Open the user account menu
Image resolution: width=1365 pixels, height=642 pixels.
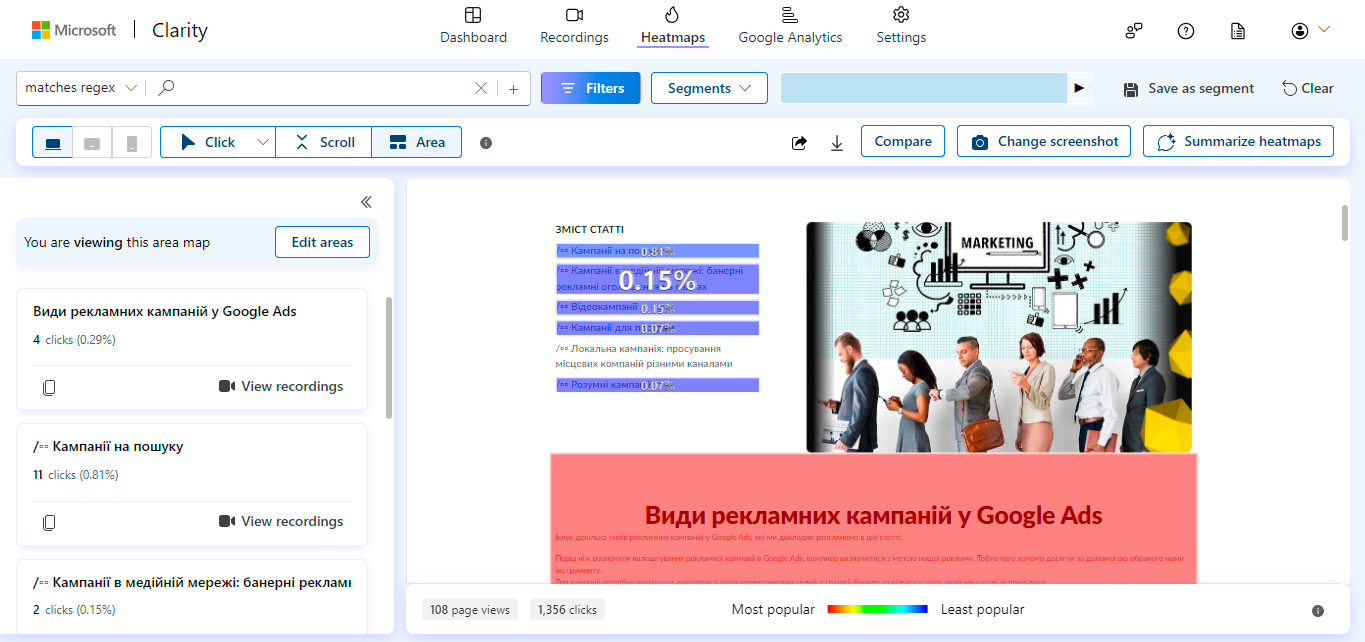point(1310,31)
